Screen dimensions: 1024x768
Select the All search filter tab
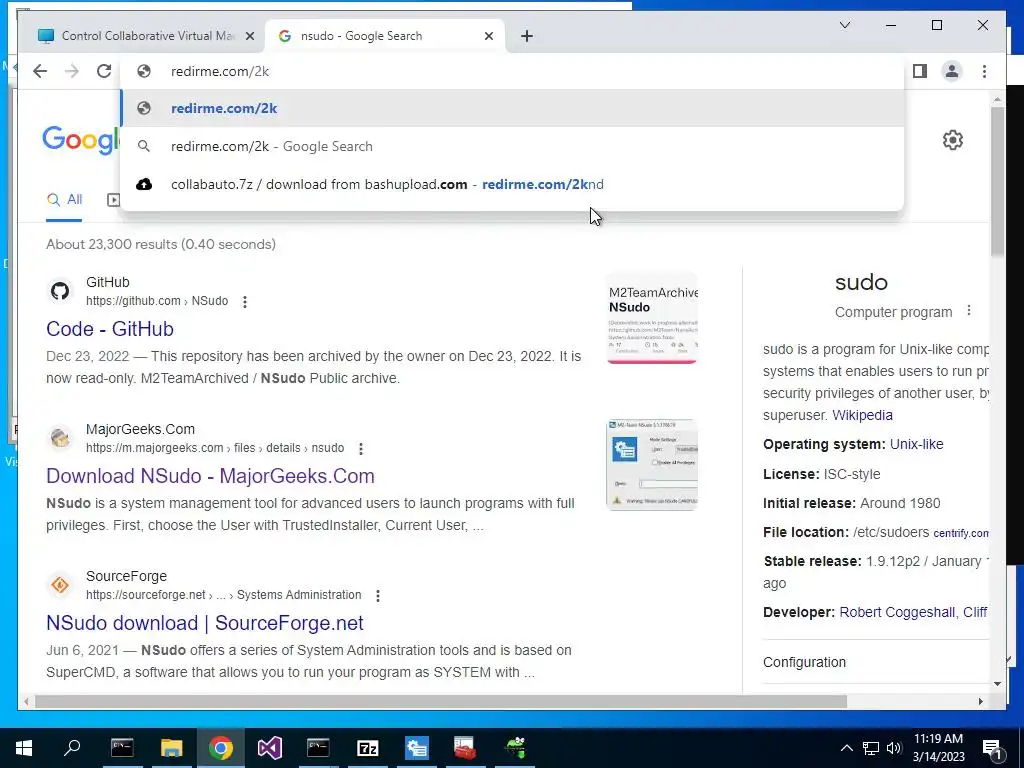(64, 200)
